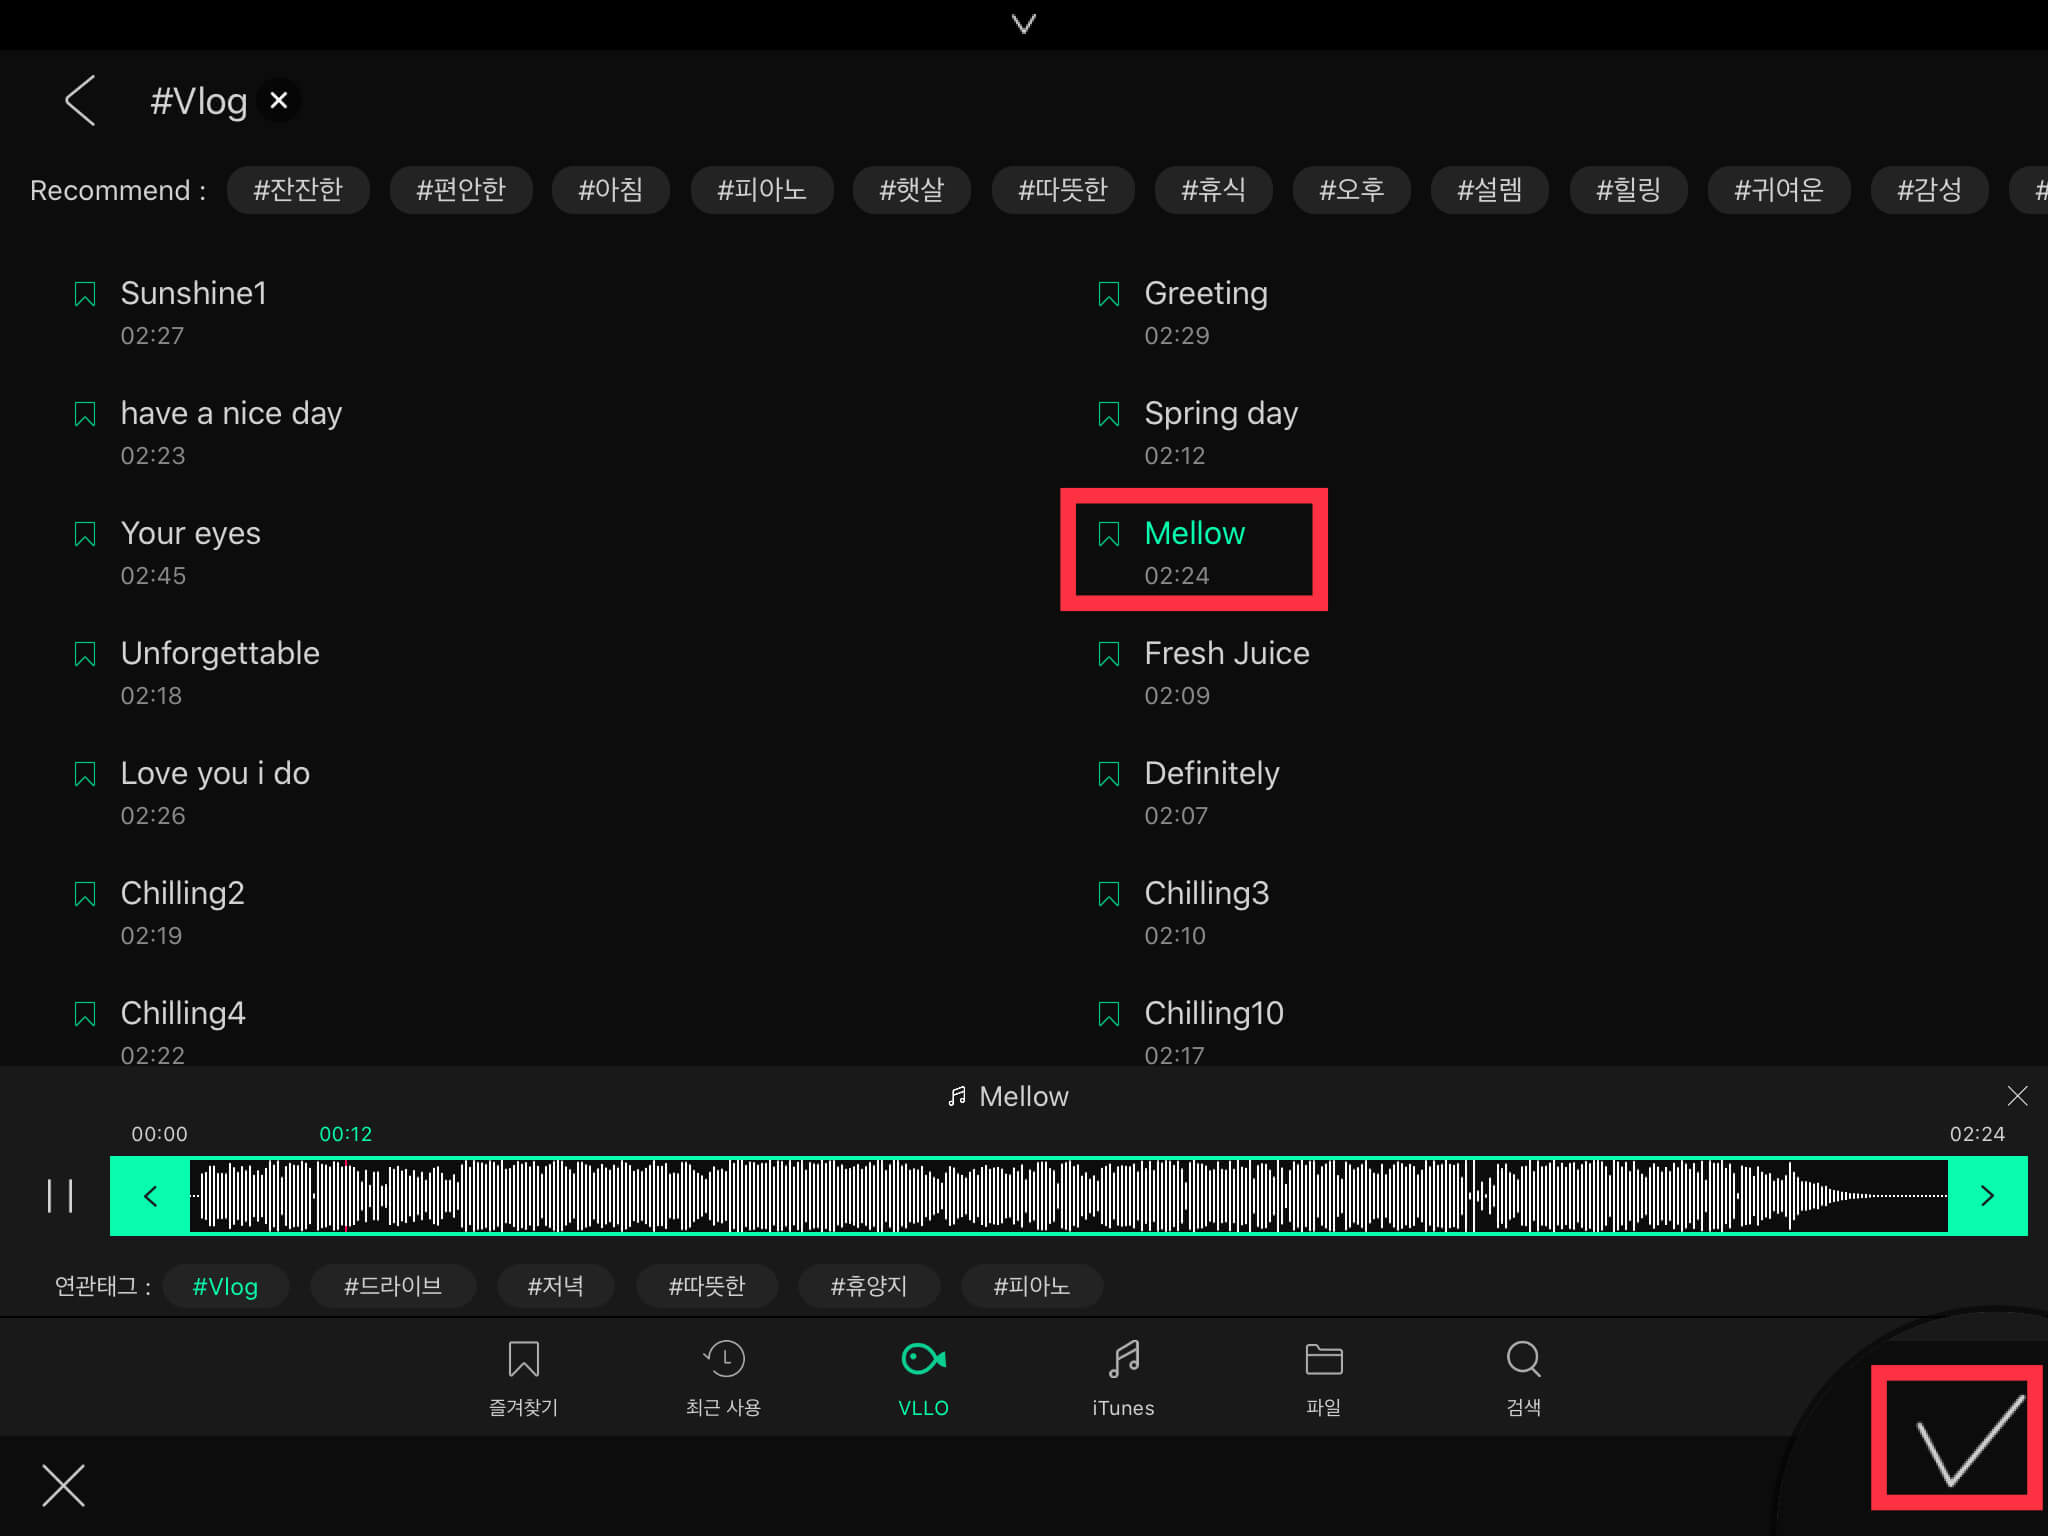The height and width of the screenshot is (1536, 2048).
Task: Seek within the Mellow waveform
Action: pyautogui.click(x=1068, y=1195)
